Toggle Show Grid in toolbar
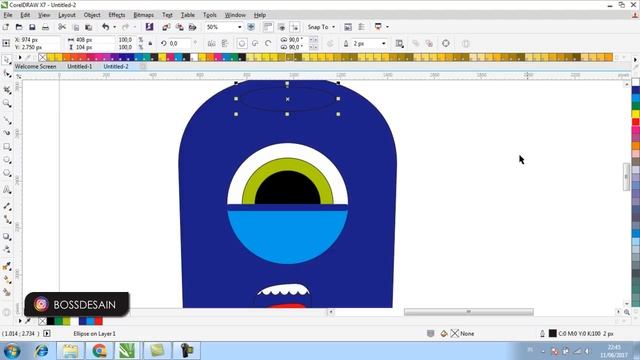This screenshot has width=640, height=360. coord(281,27)
